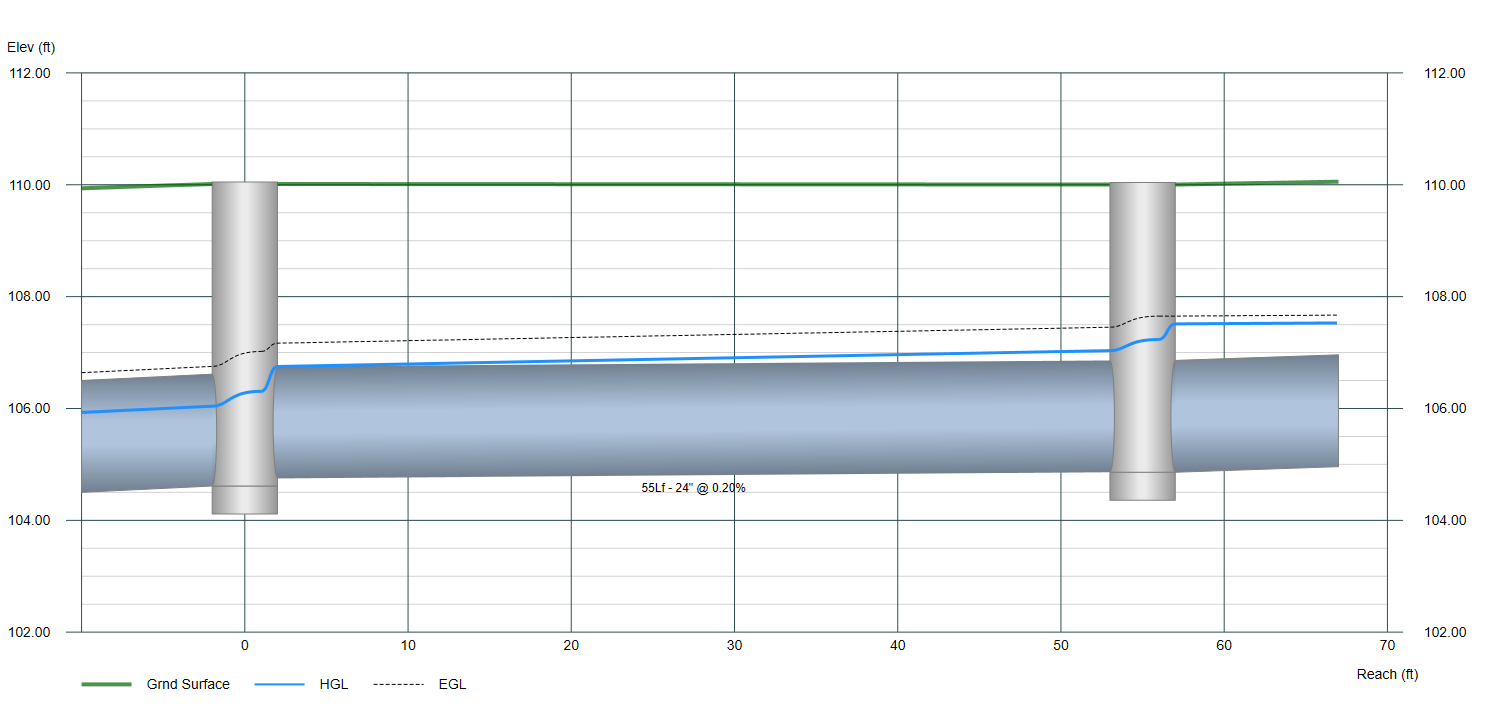1486x706 pixels.
Task: Select the pipe label 55Lf - 24" @ 0.20%
Action: [693, 488]
